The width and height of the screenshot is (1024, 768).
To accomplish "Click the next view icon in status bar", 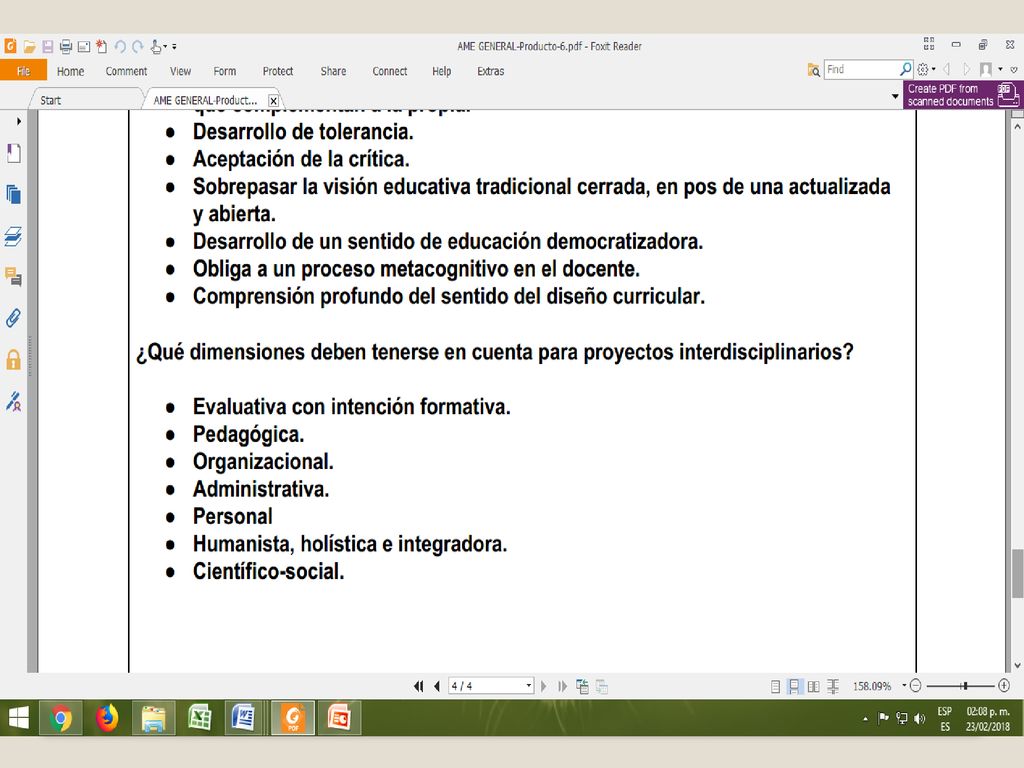I will pos(602,686).
